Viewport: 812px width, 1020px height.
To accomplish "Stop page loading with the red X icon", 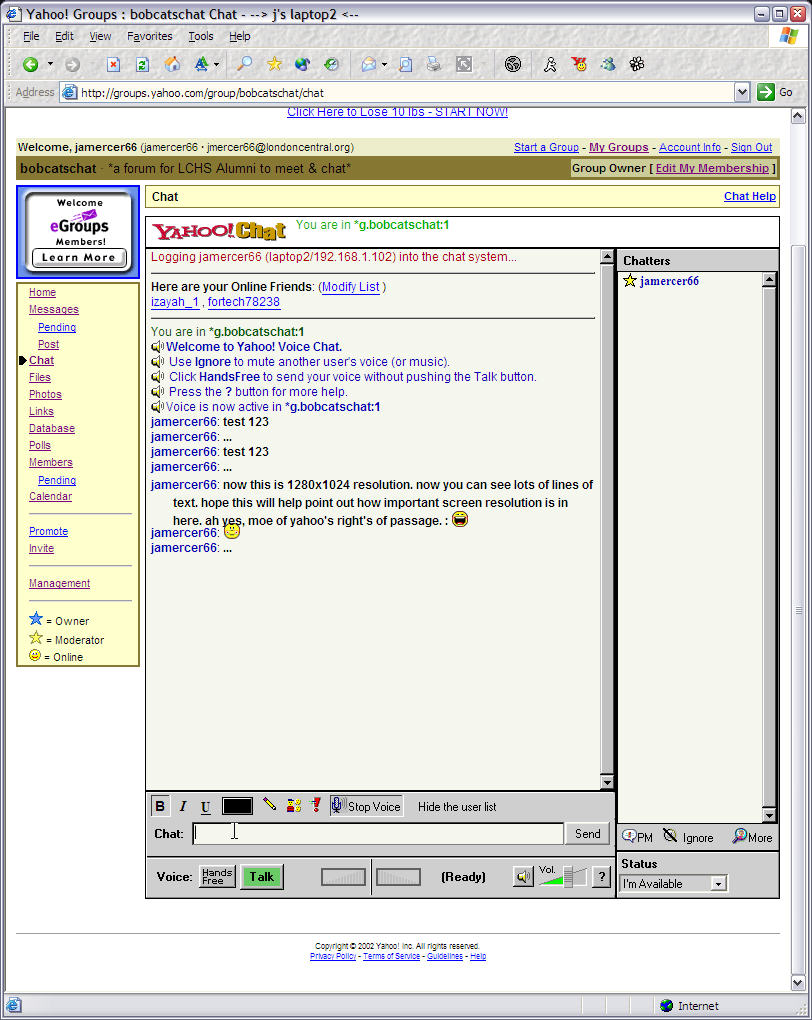I will pos(113,64).
